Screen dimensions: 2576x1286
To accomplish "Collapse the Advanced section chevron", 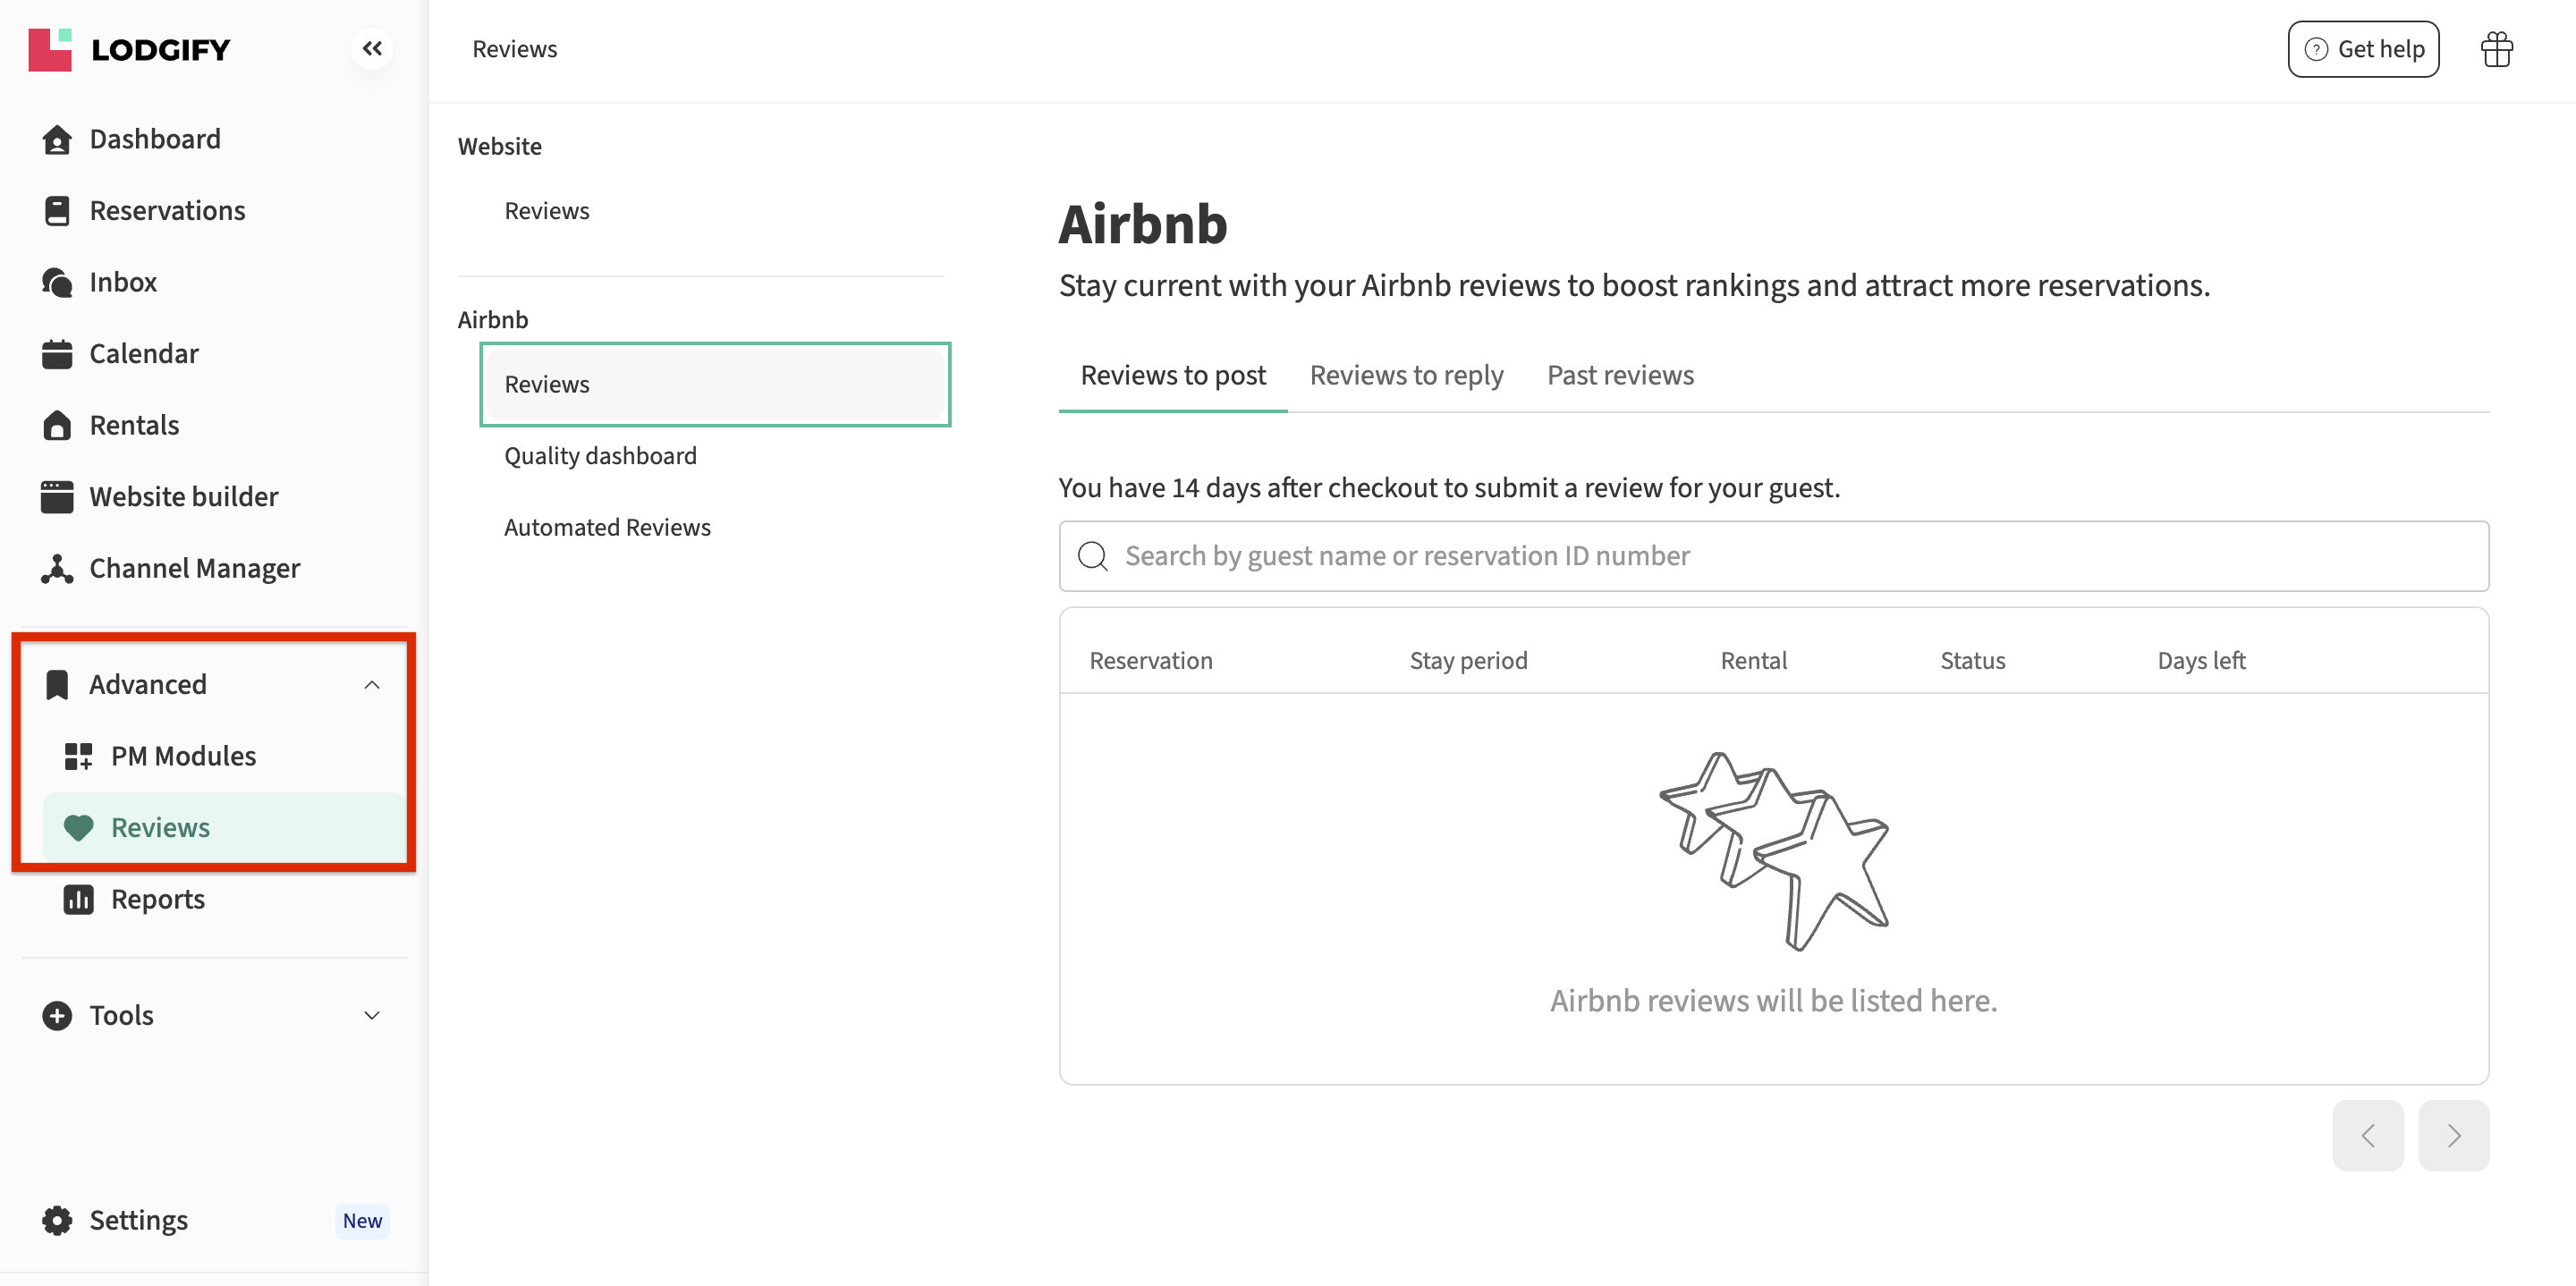I will click(x=372, y=685).
